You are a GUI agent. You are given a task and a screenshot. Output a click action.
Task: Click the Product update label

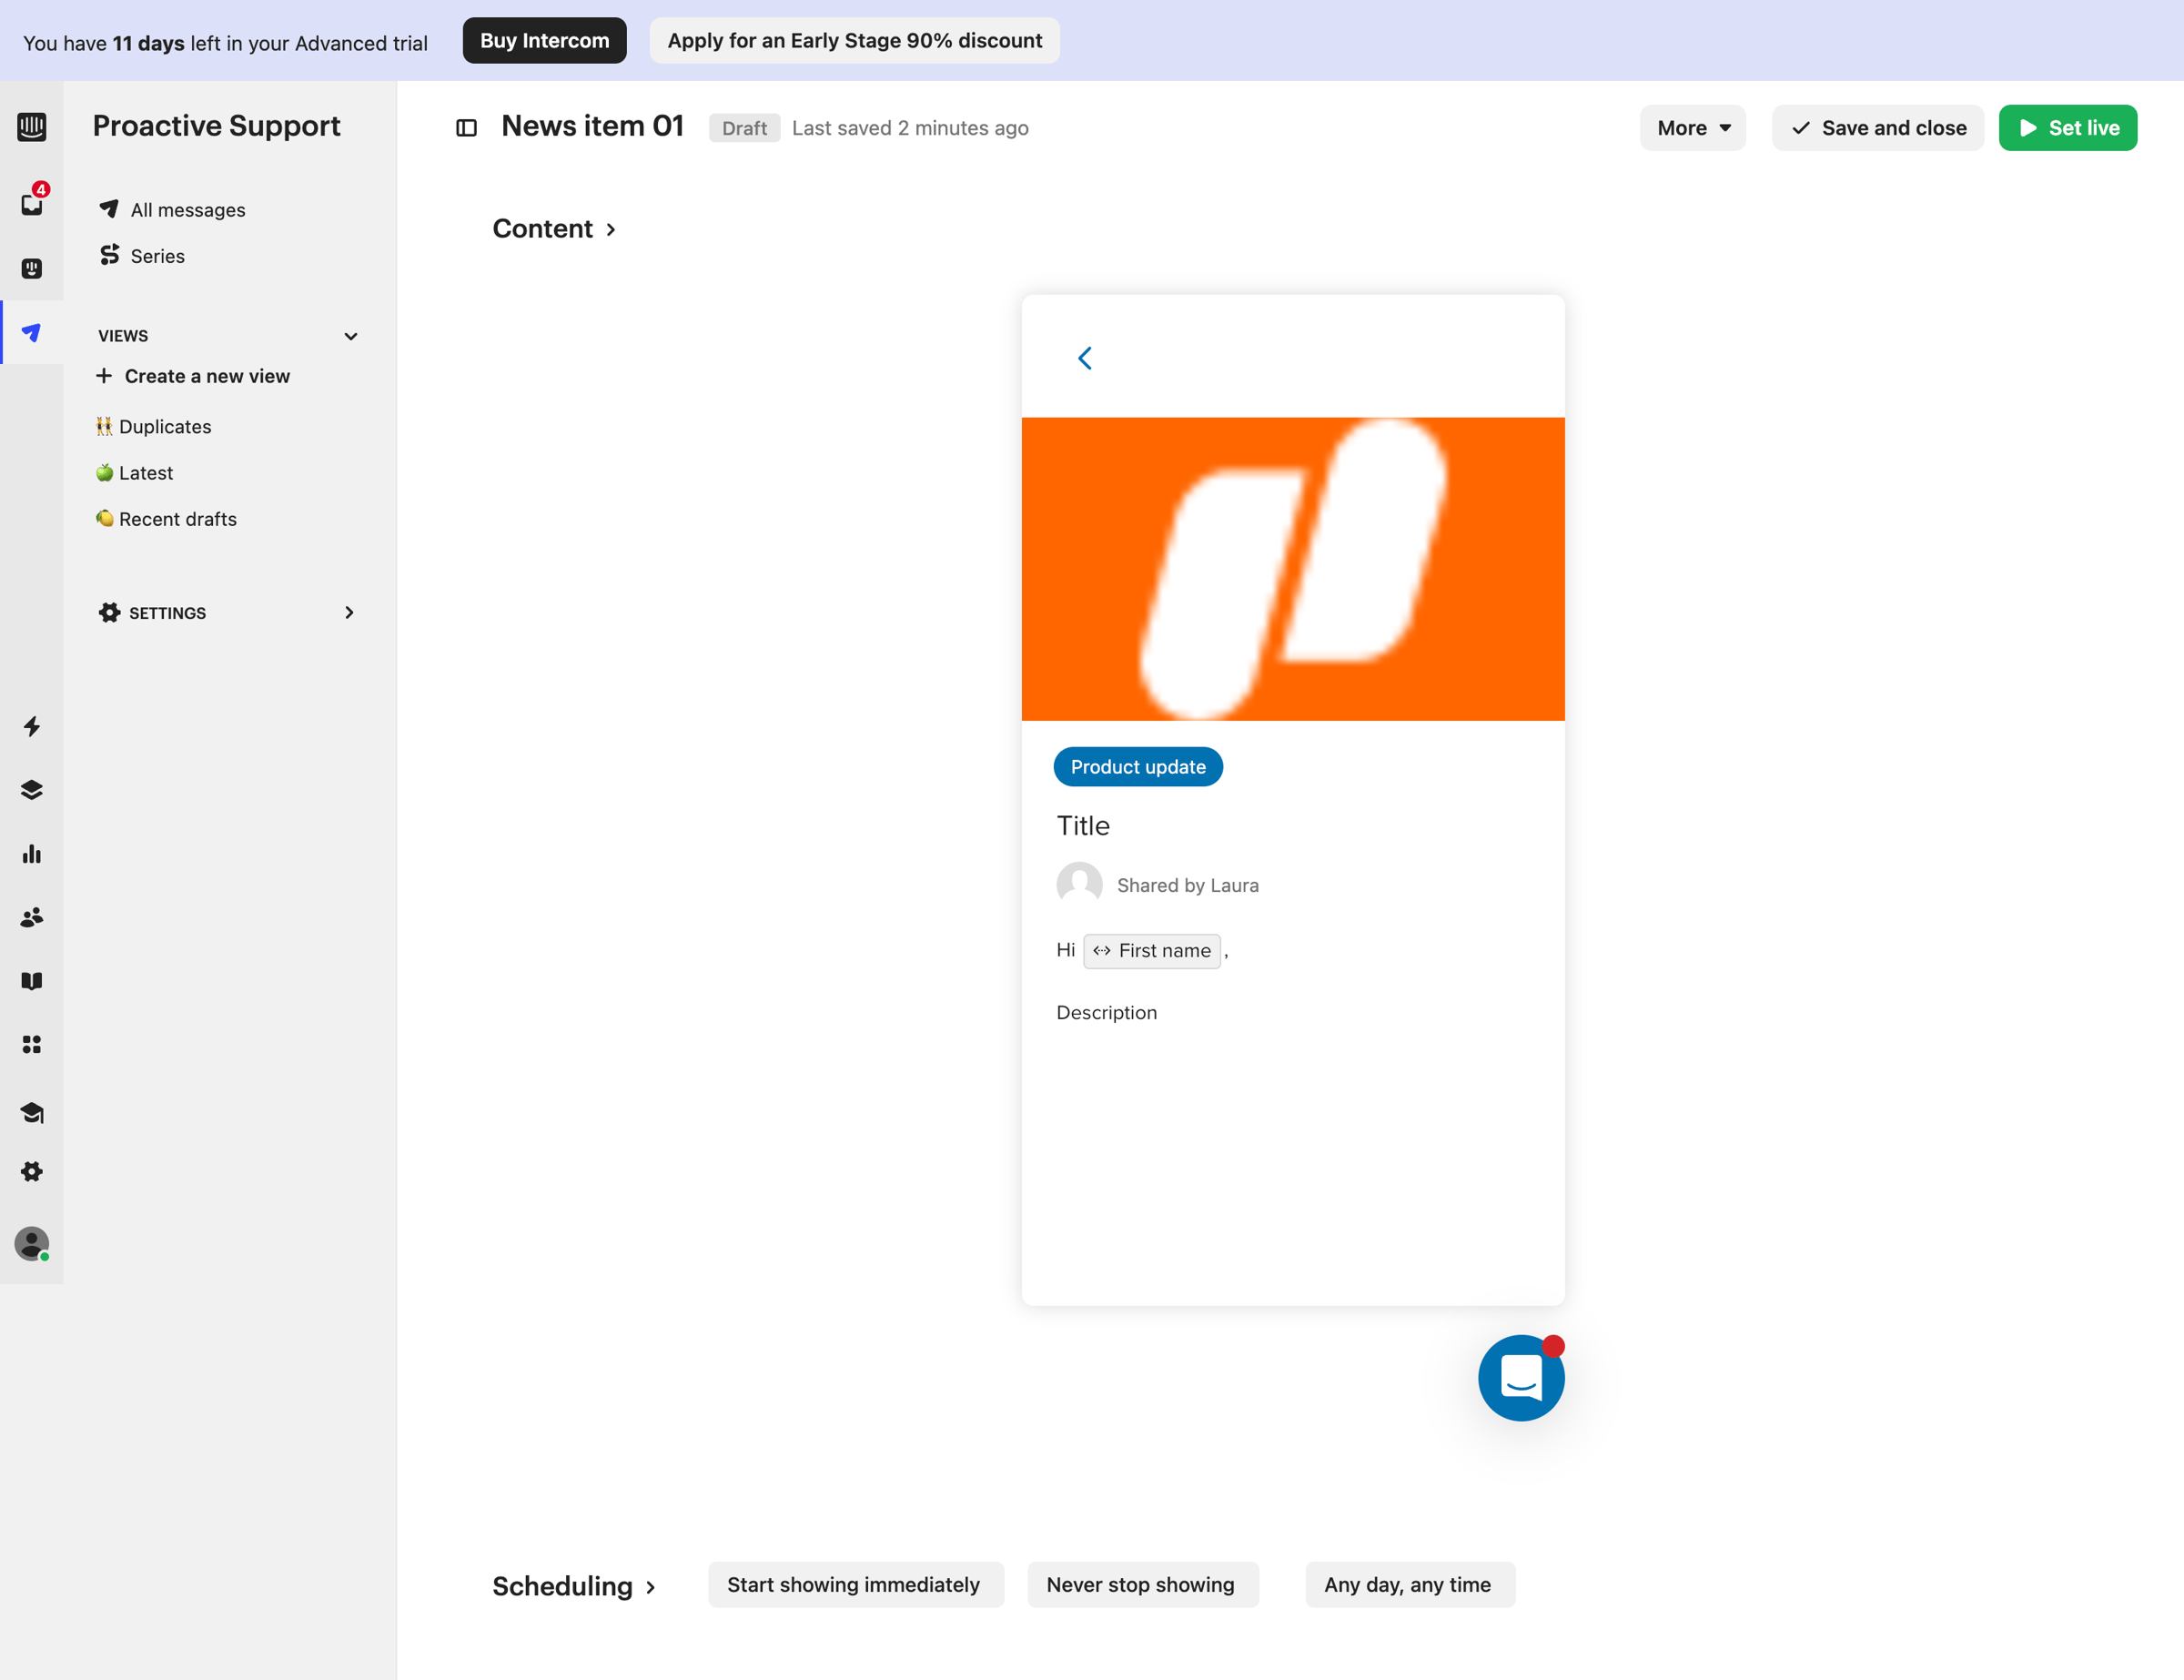pyautogui.click(x=1138, y=767)
